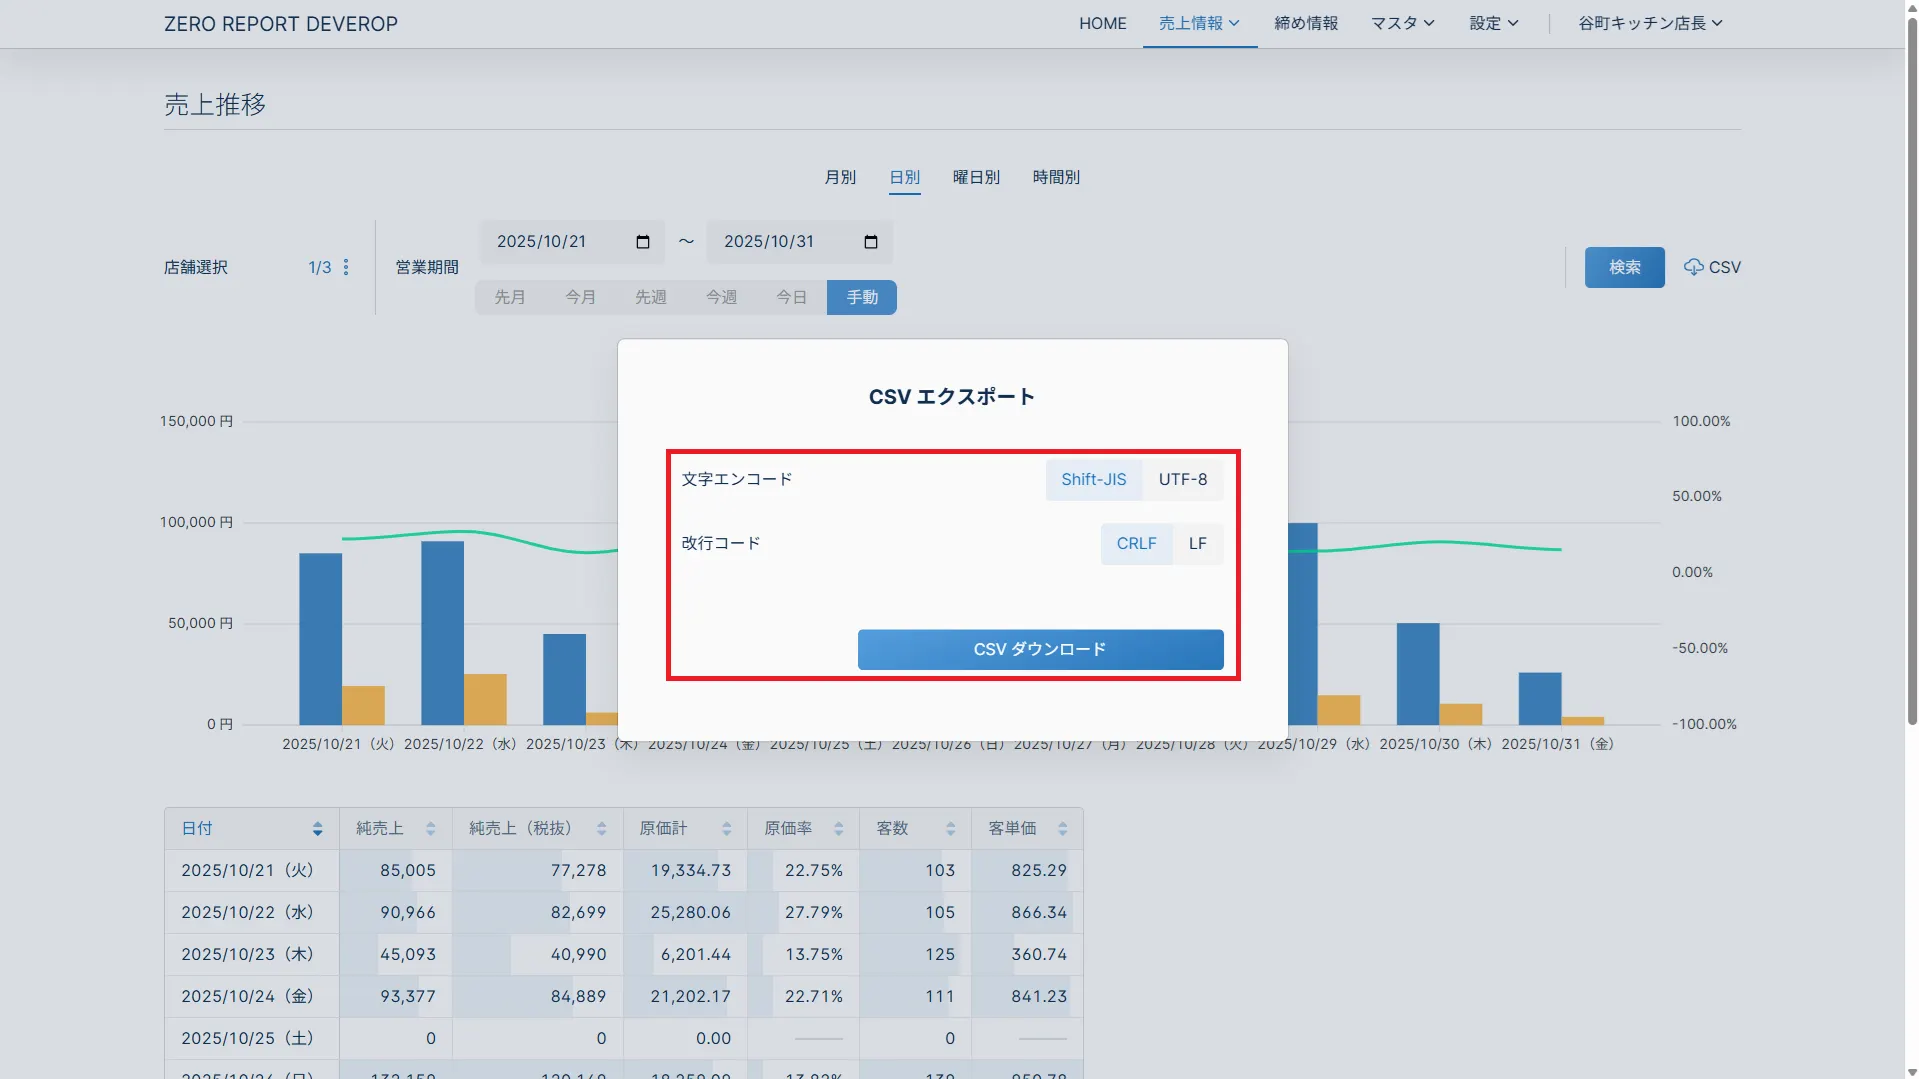Expand the 売上情報 navigation dropdown

pyautogui.click(x=1199, y=23)
